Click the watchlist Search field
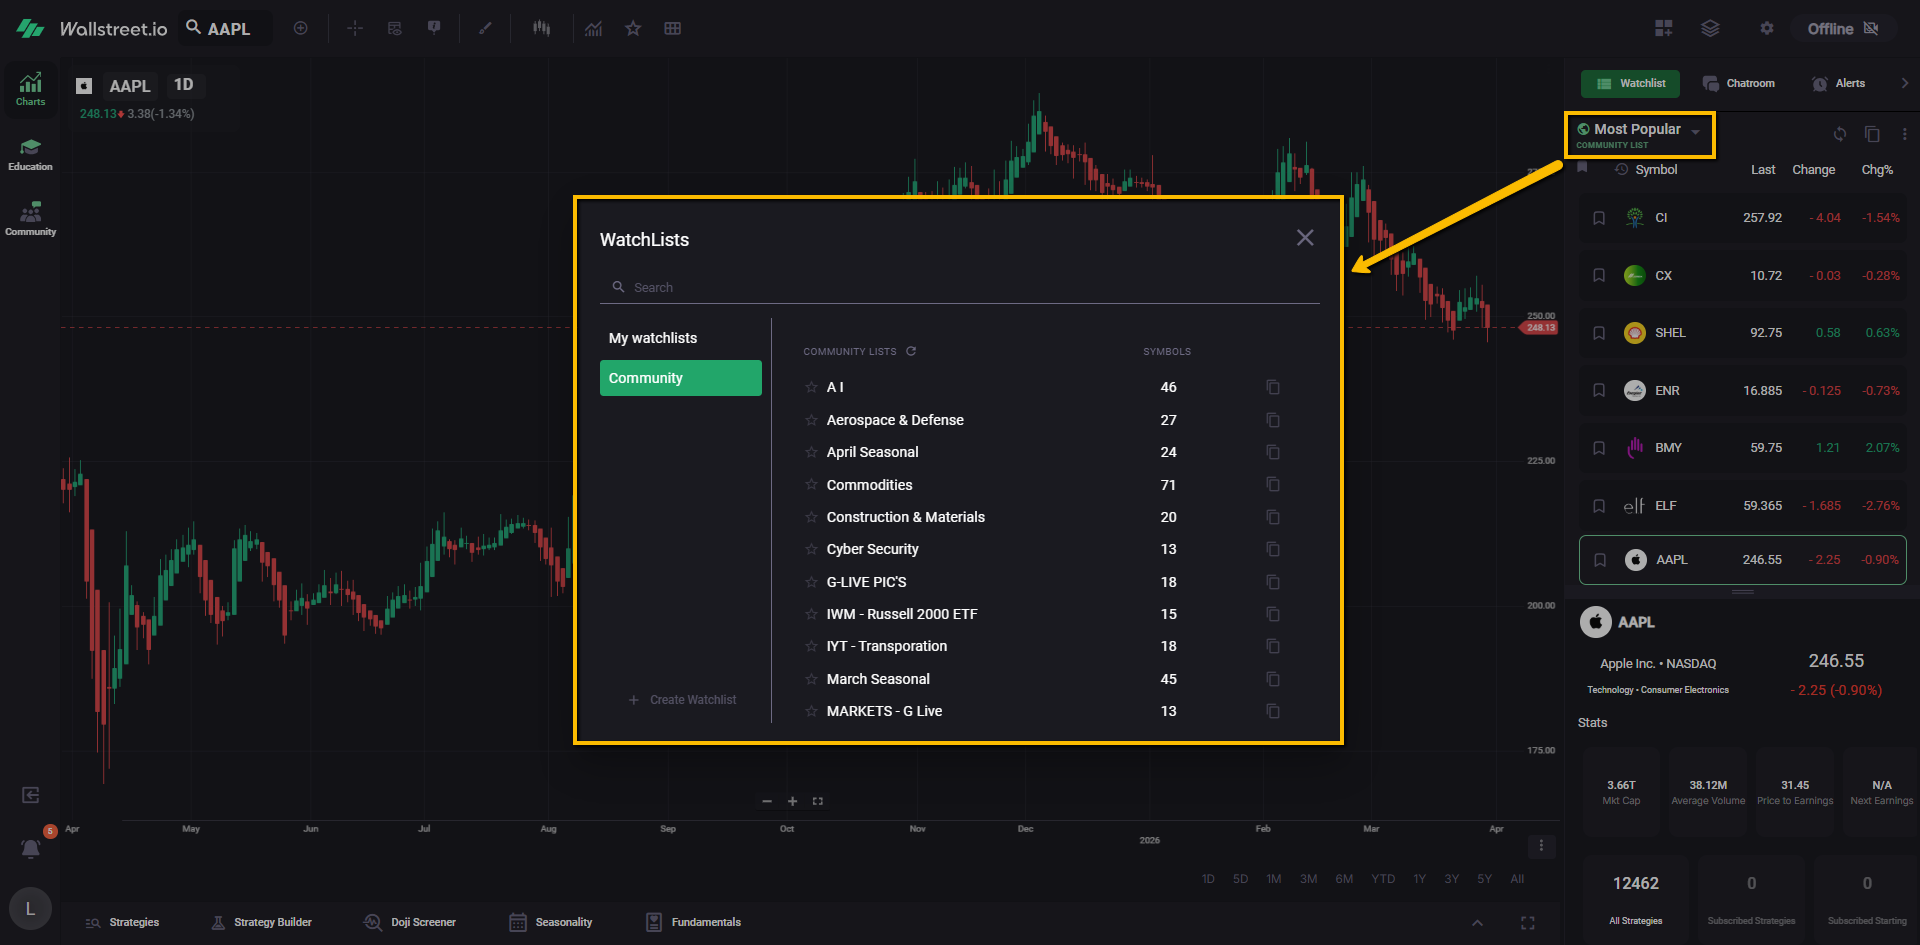Screen dimensions: 1920x945 958,288
